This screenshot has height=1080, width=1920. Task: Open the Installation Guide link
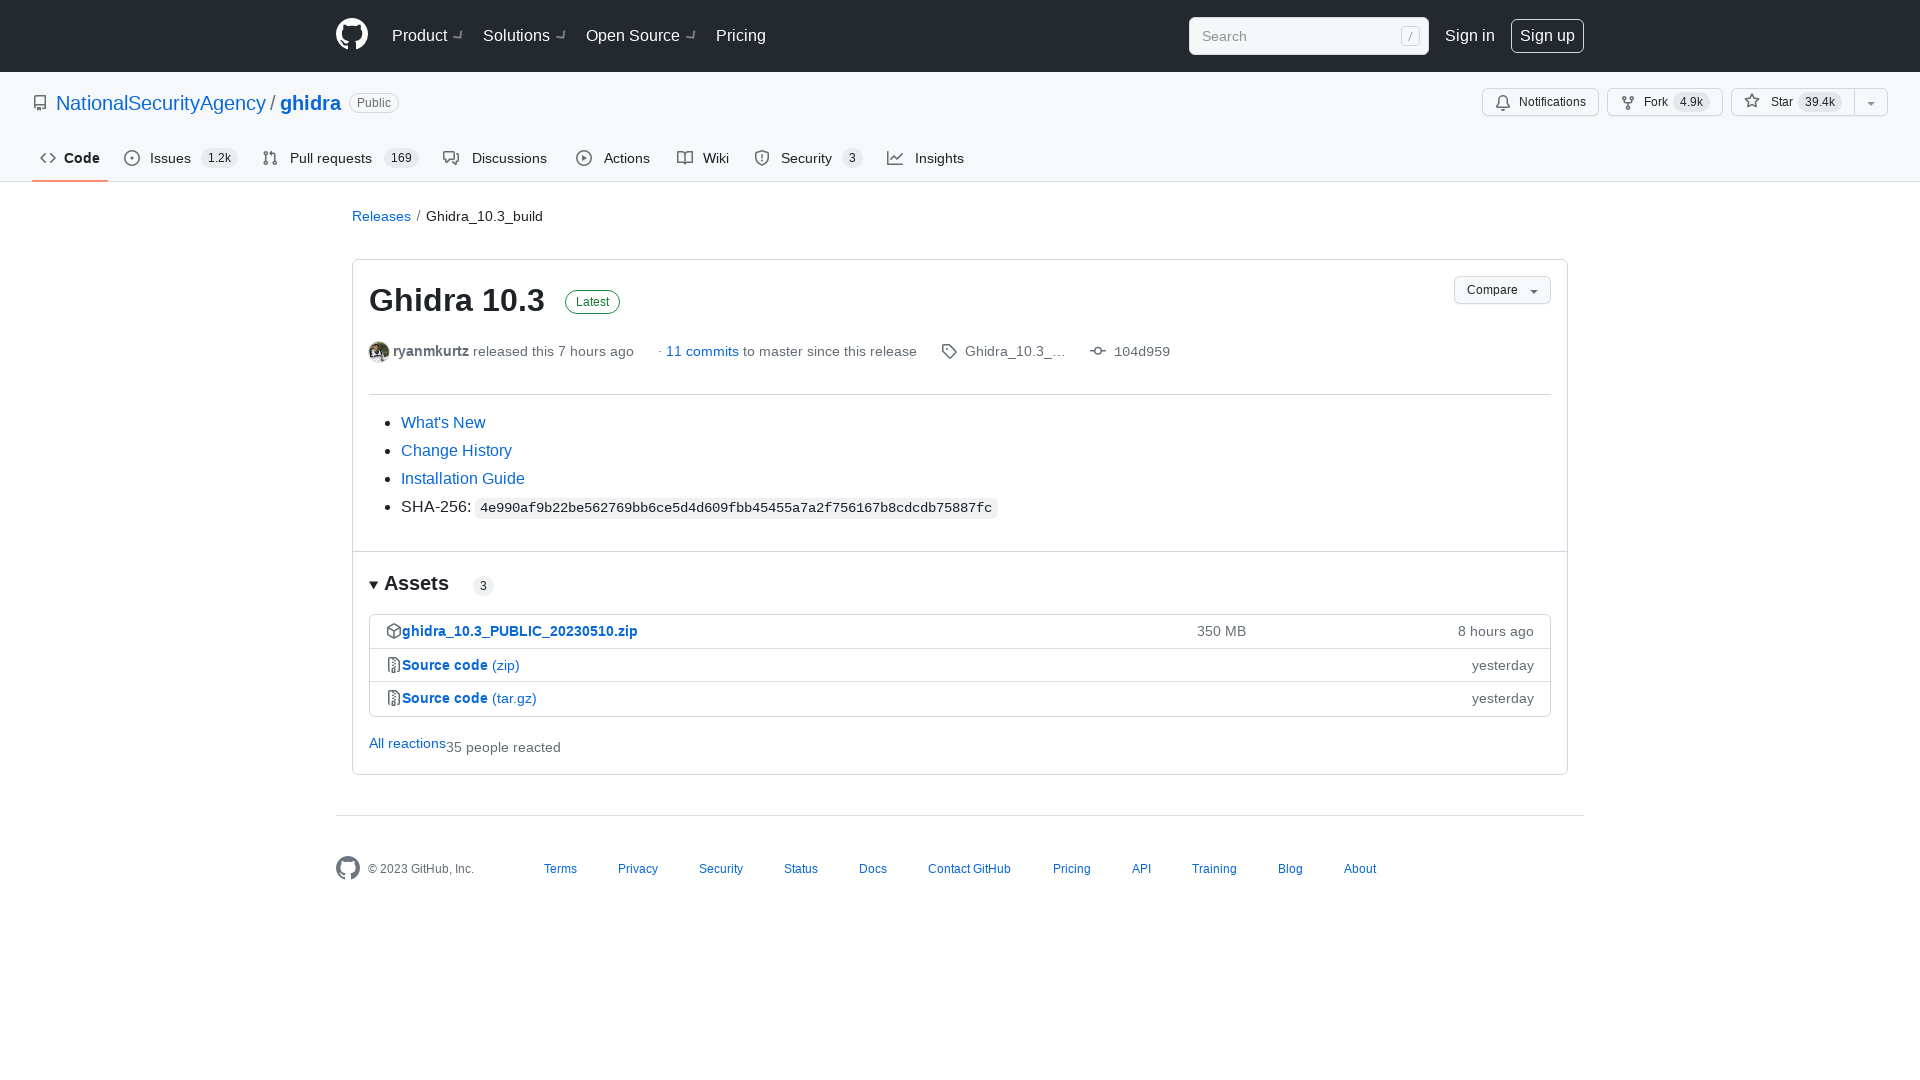pyautogui.click(x=463, y=479)
